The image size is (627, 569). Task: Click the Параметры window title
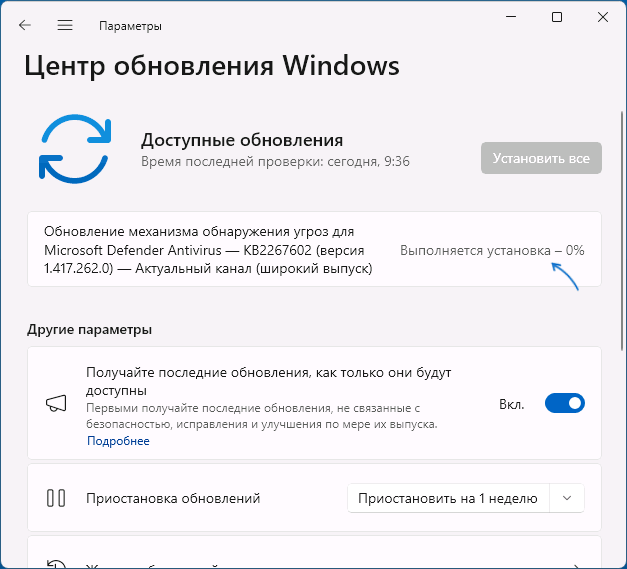(x=130, y=26)
